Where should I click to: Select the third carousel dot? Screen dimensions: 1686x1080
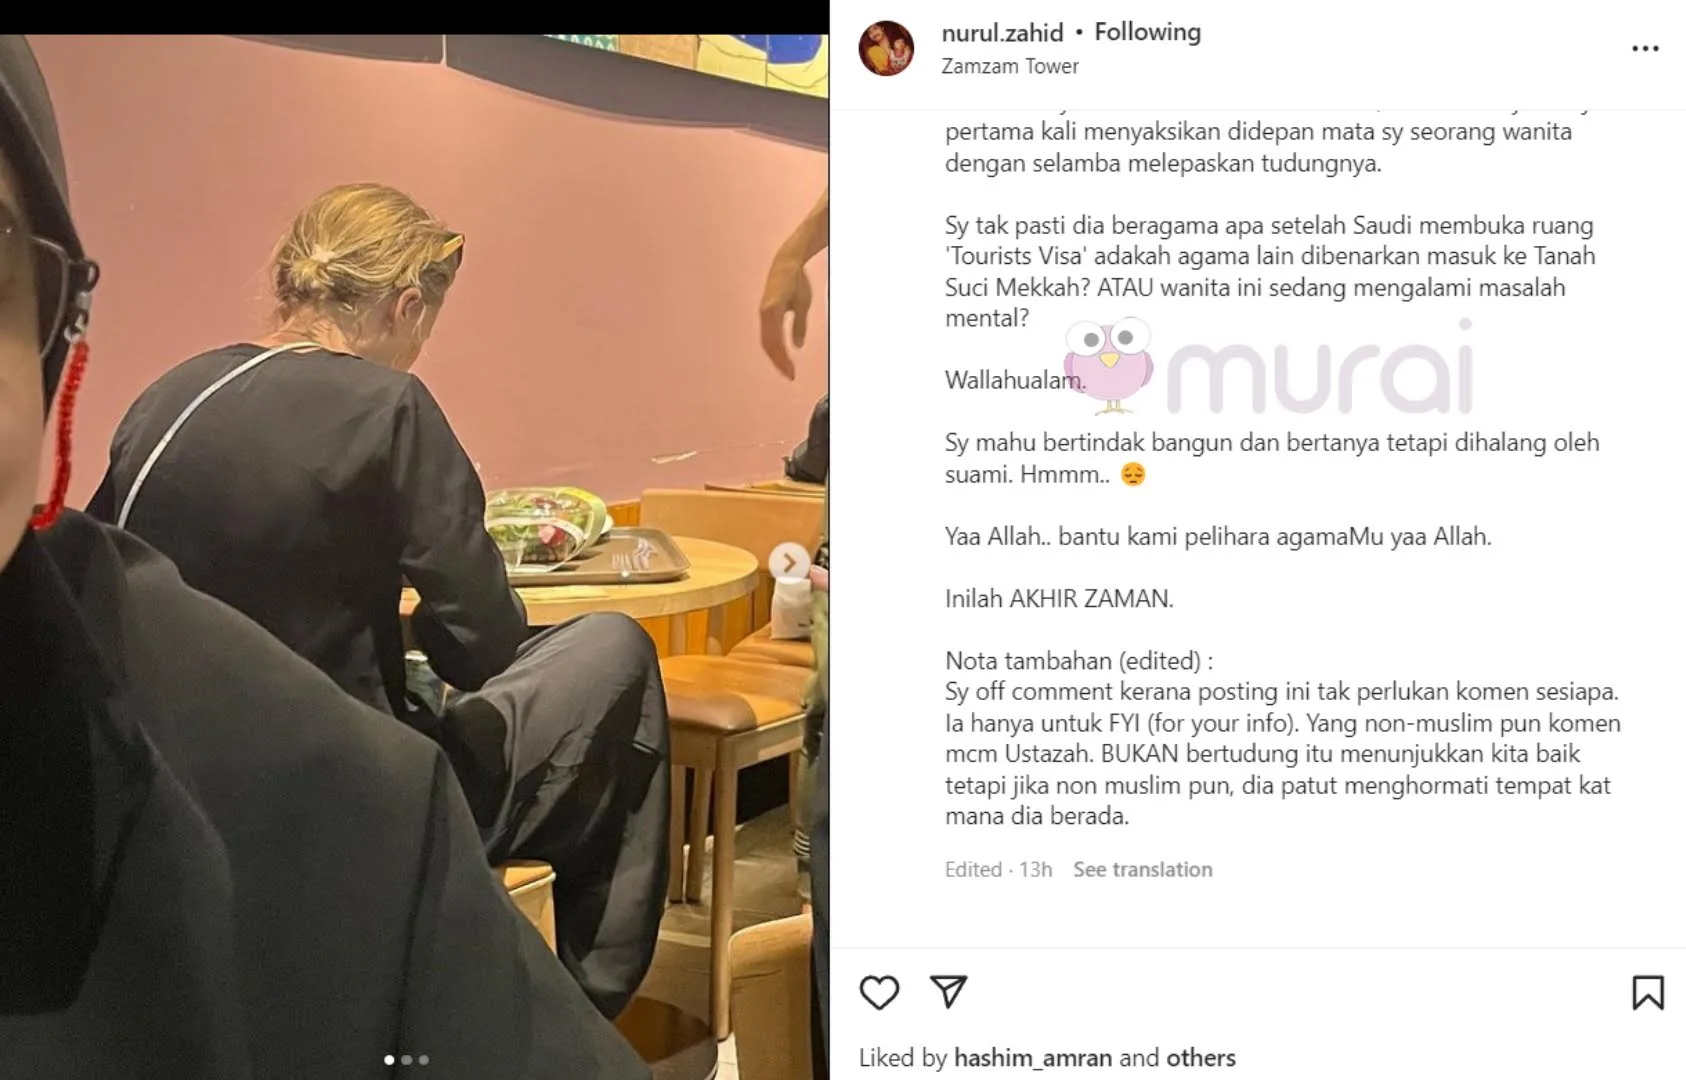[x=423, y=1060]
